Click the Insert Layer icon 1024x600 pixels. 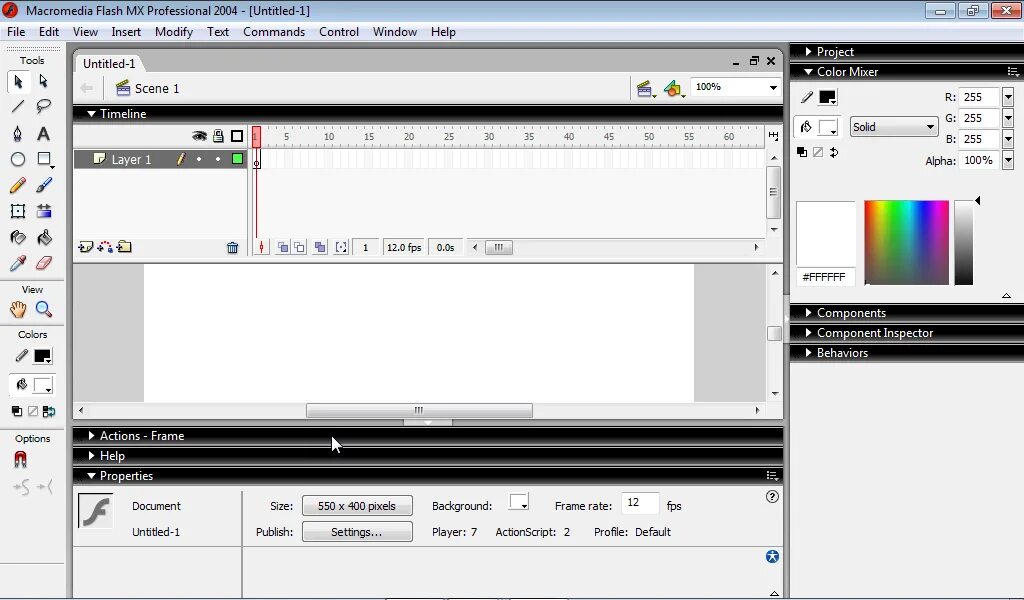[86, 247]
